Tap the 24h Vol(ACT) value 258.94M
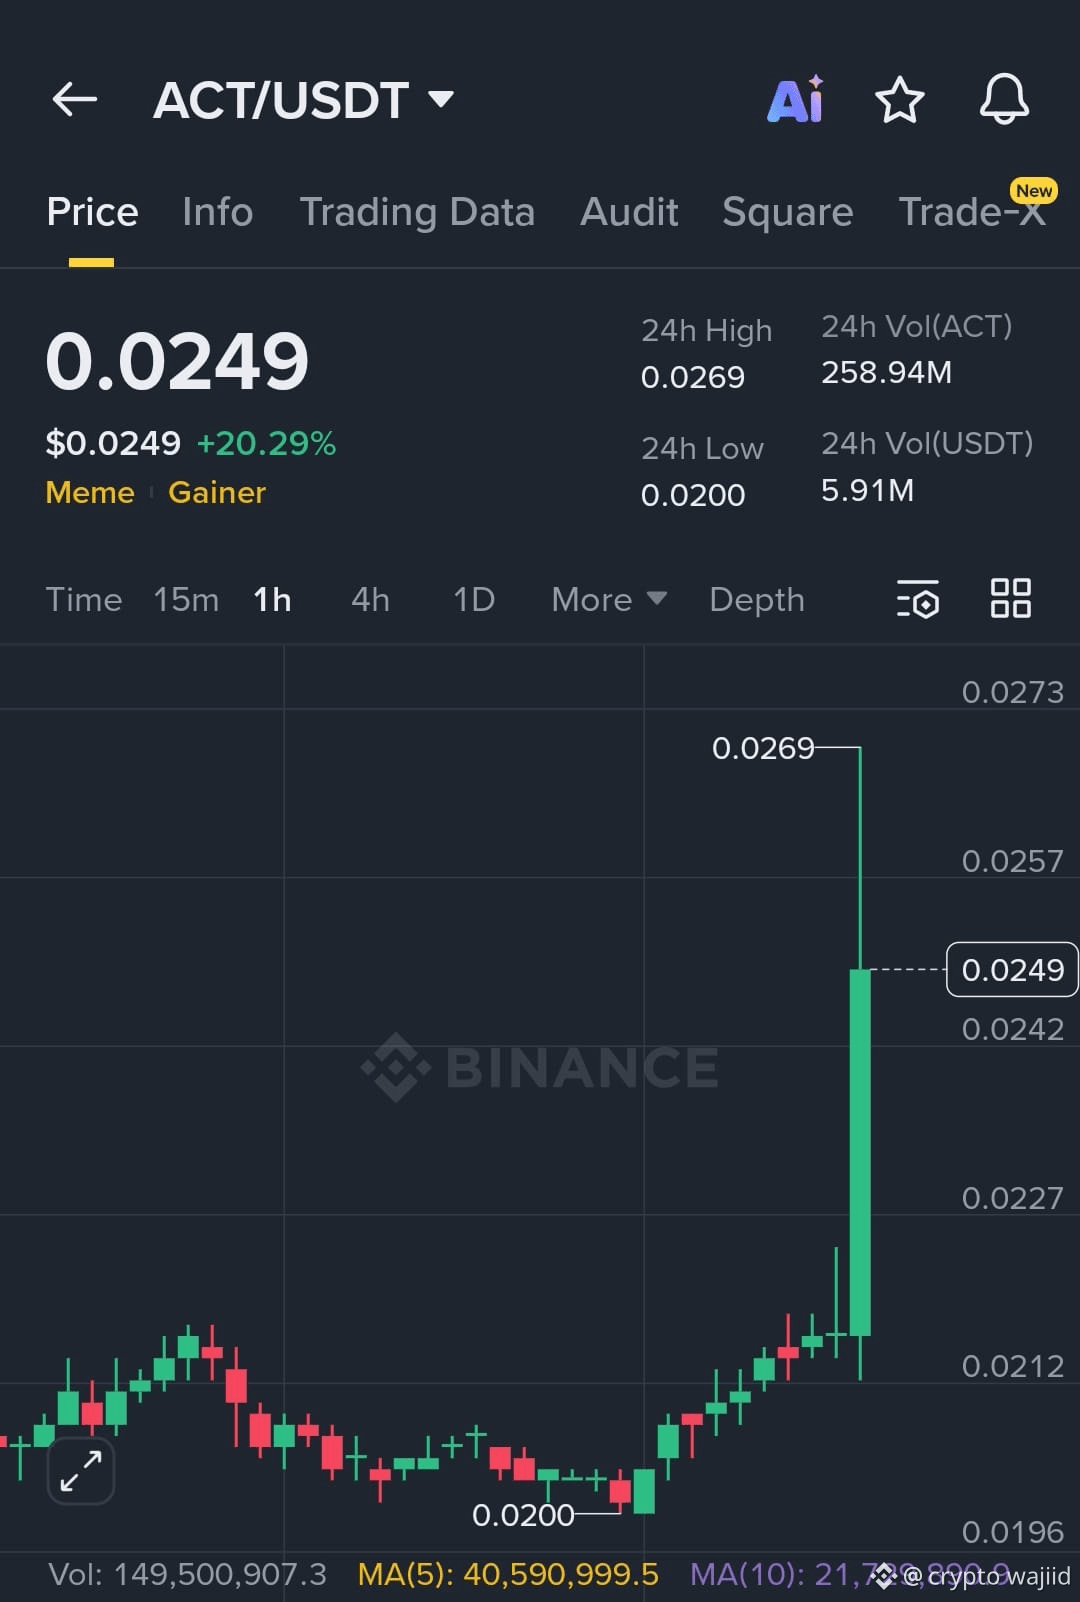 887,372
